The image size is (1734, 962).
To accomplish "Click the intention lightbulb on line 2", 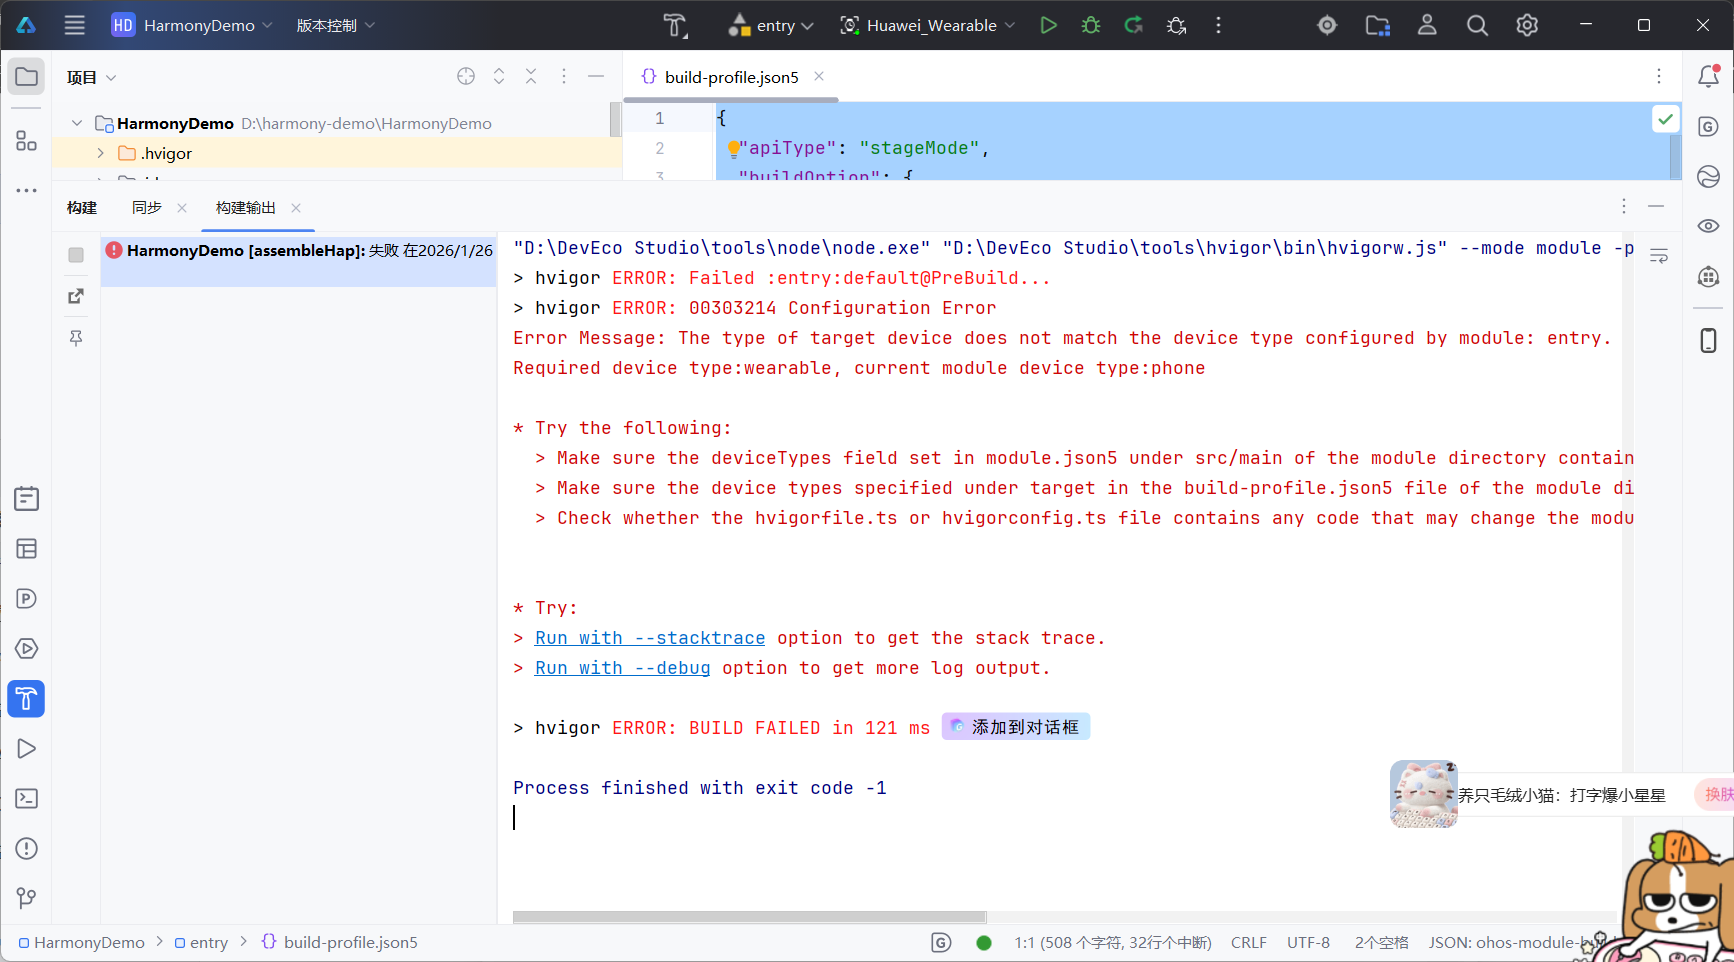I will point(733,149).
